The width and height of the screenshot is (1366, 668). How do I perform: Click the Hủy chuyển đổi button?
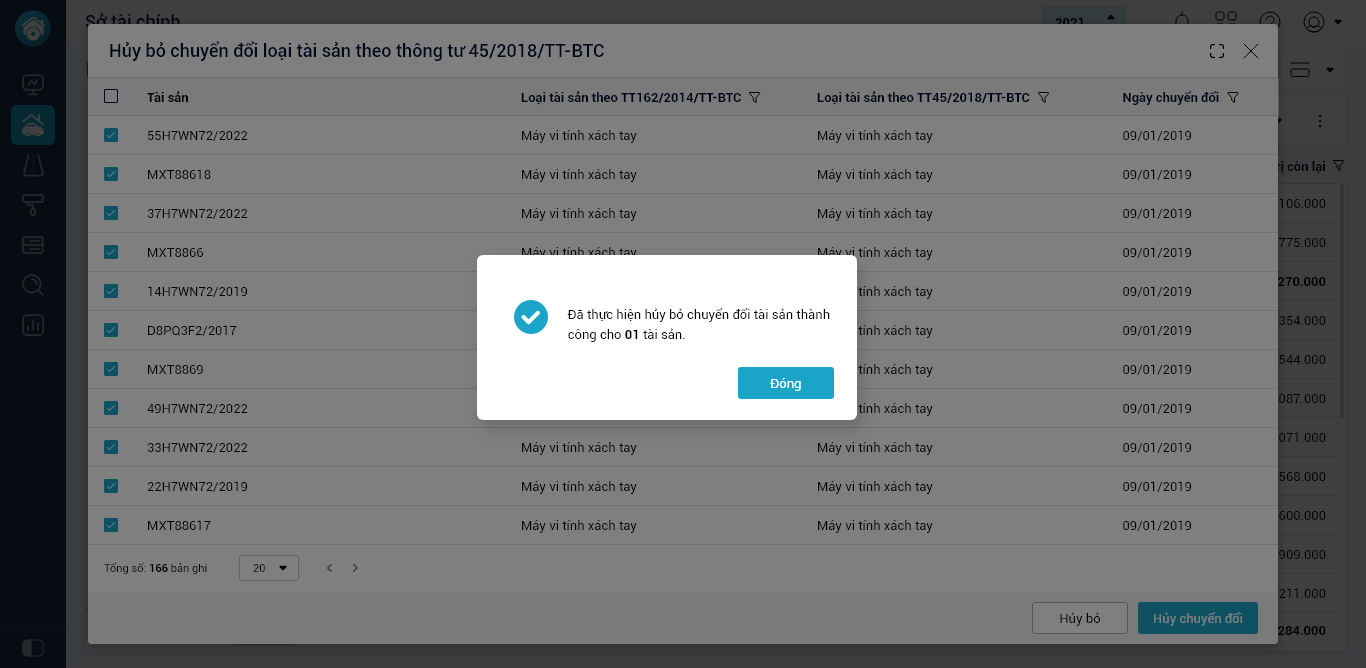pos(1197,618)
